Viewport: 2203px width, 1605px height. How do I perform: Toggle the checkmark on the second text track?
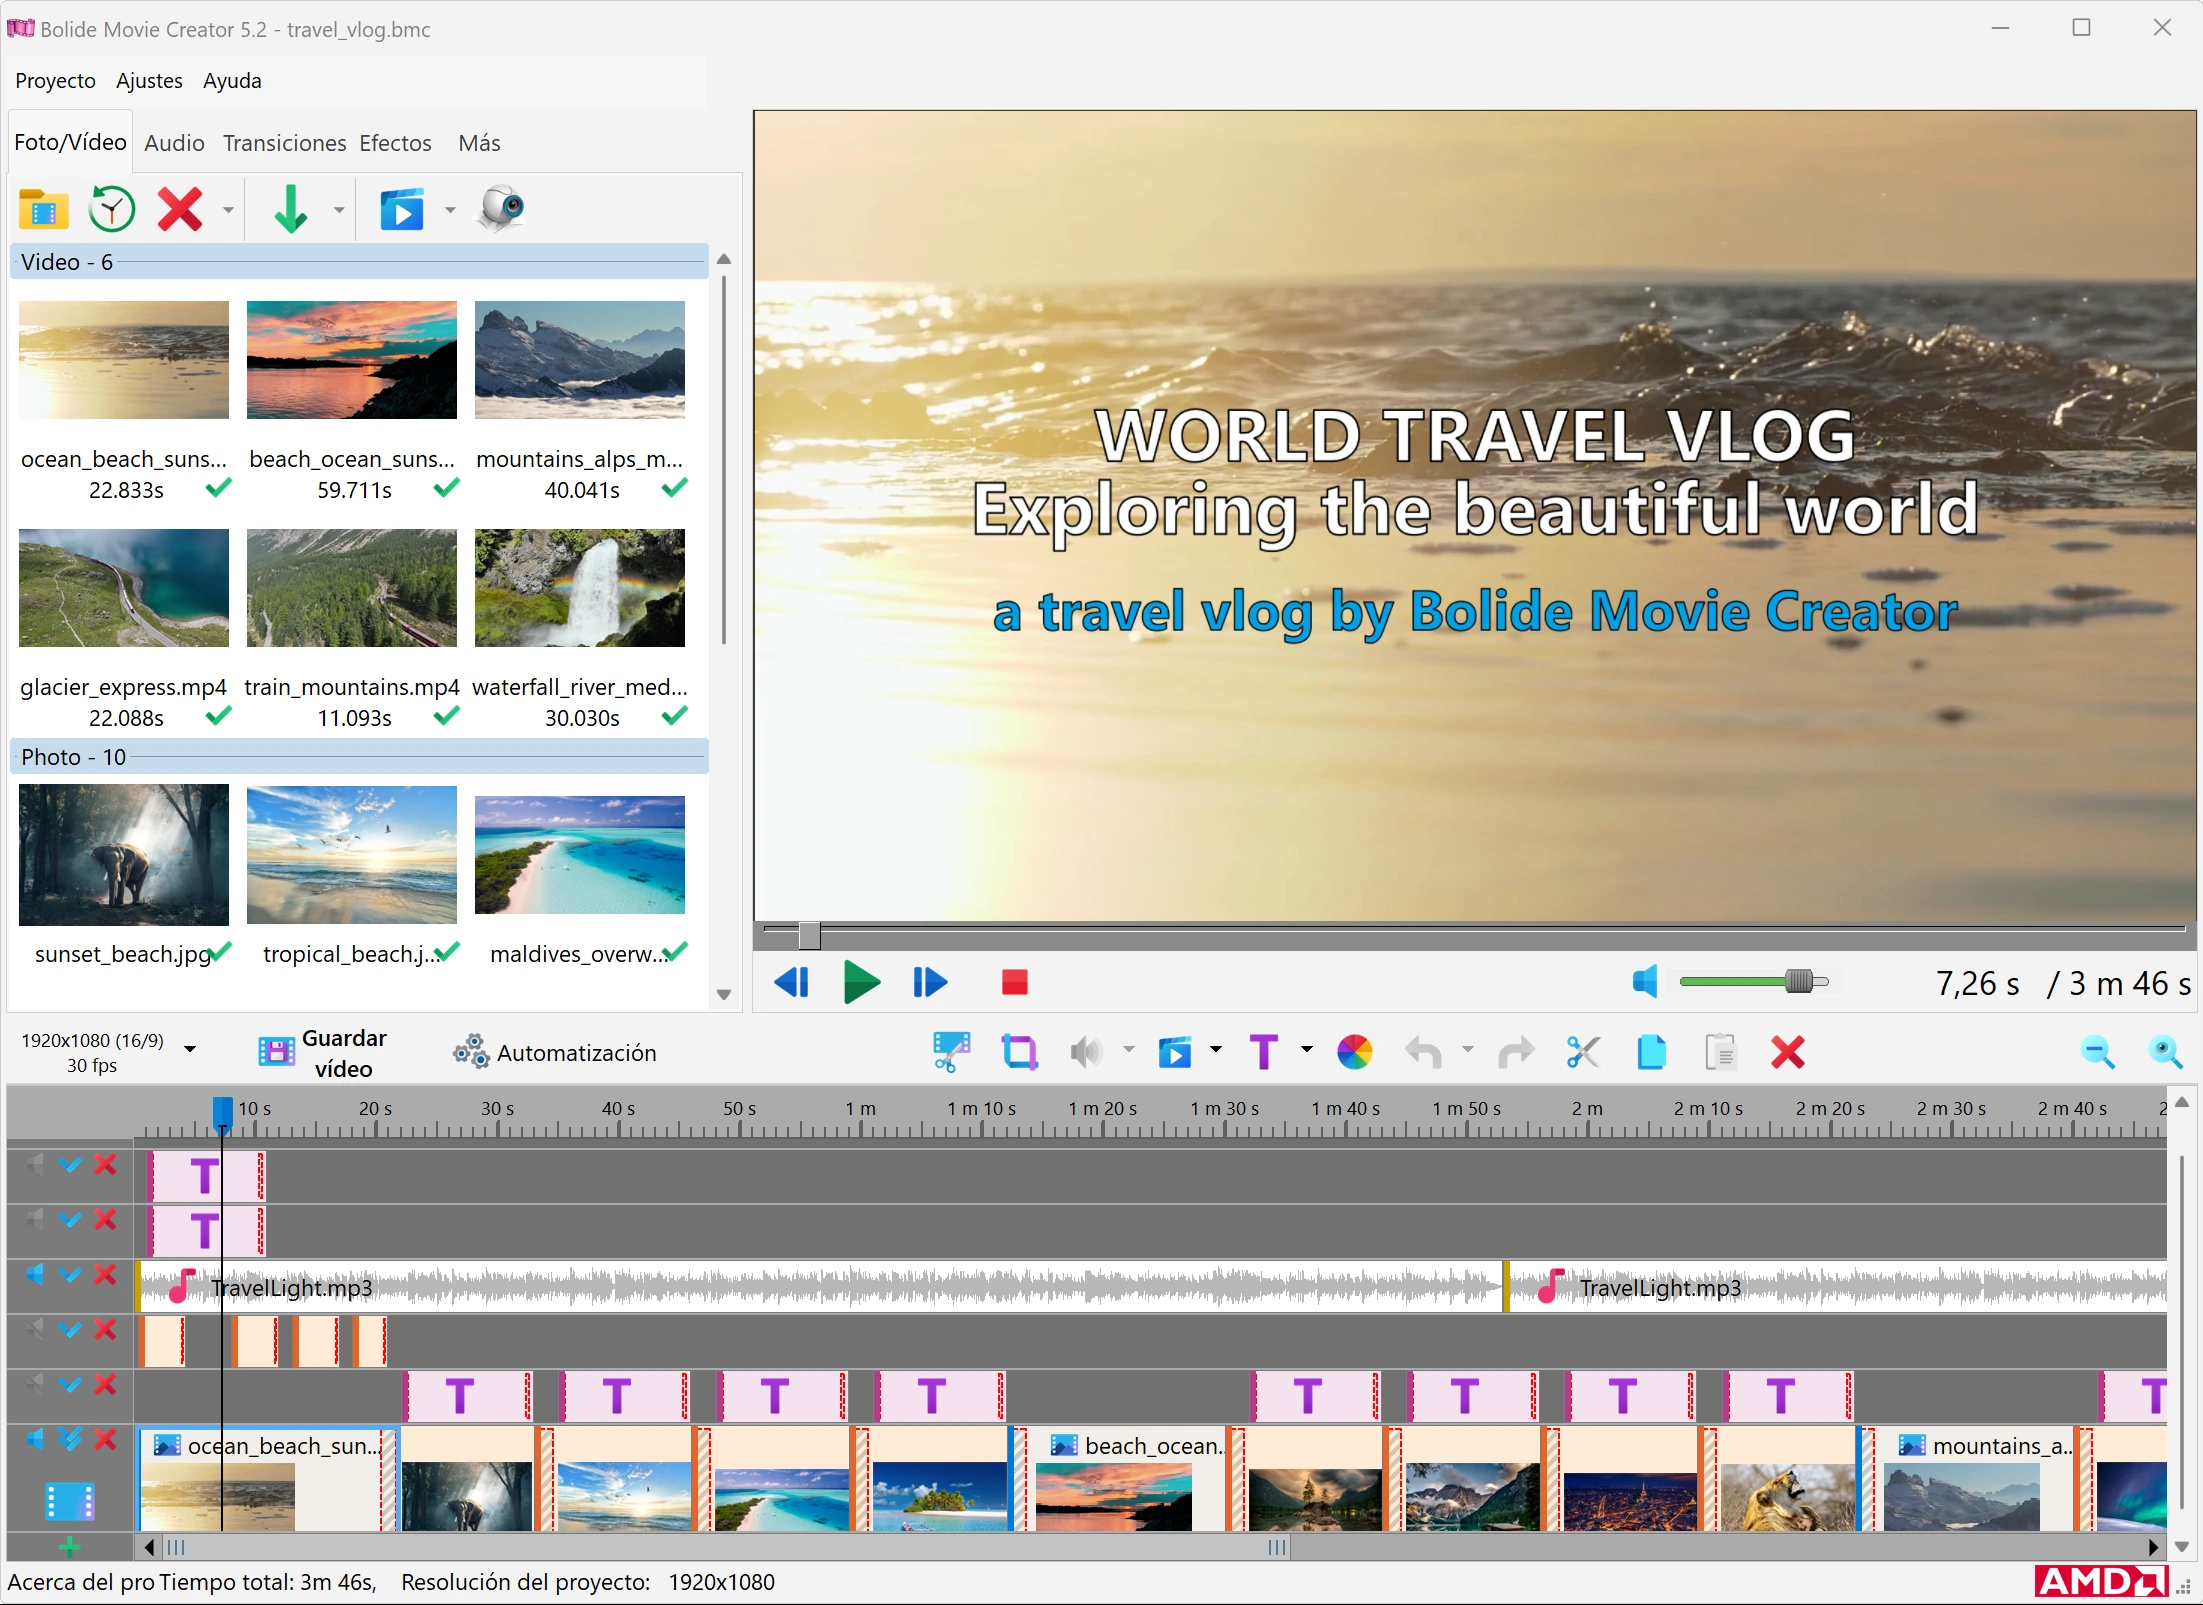(70, 1220)
